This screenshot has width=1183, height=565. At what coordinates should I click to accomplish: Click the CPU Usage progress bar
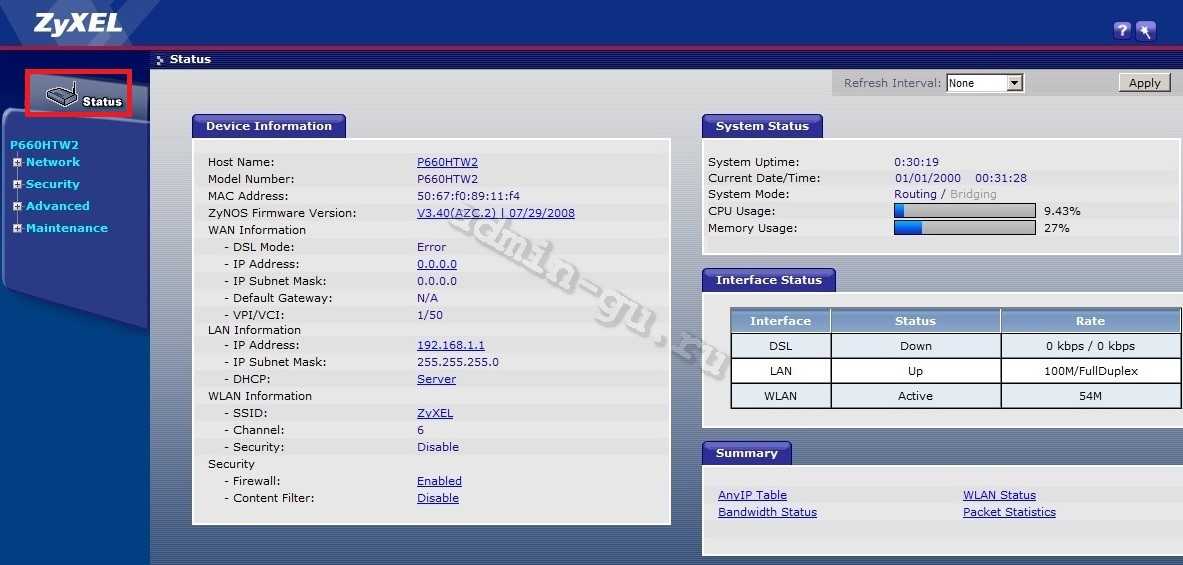tap(964, 210)
